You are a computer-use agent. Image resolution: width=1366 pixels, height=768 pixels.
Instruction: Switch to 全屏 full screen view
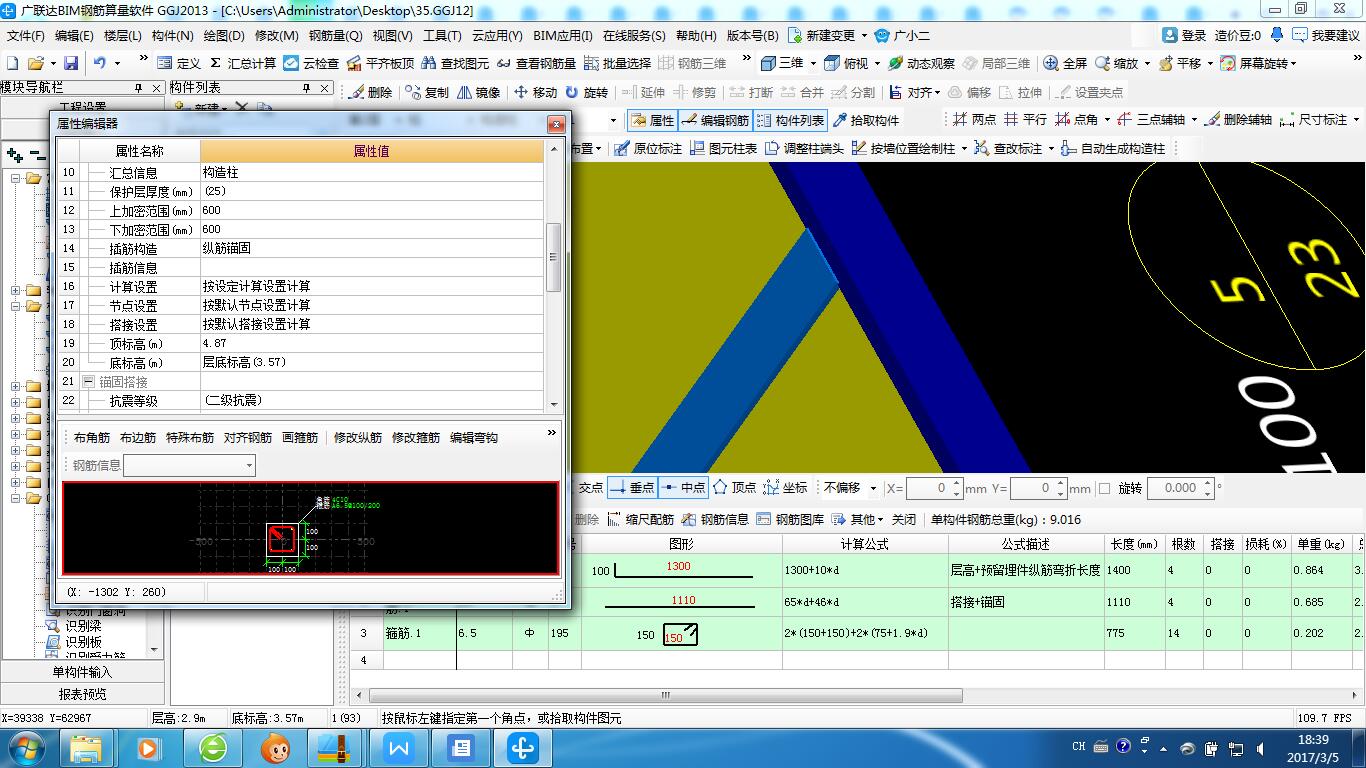click(x=1065, y=63)
